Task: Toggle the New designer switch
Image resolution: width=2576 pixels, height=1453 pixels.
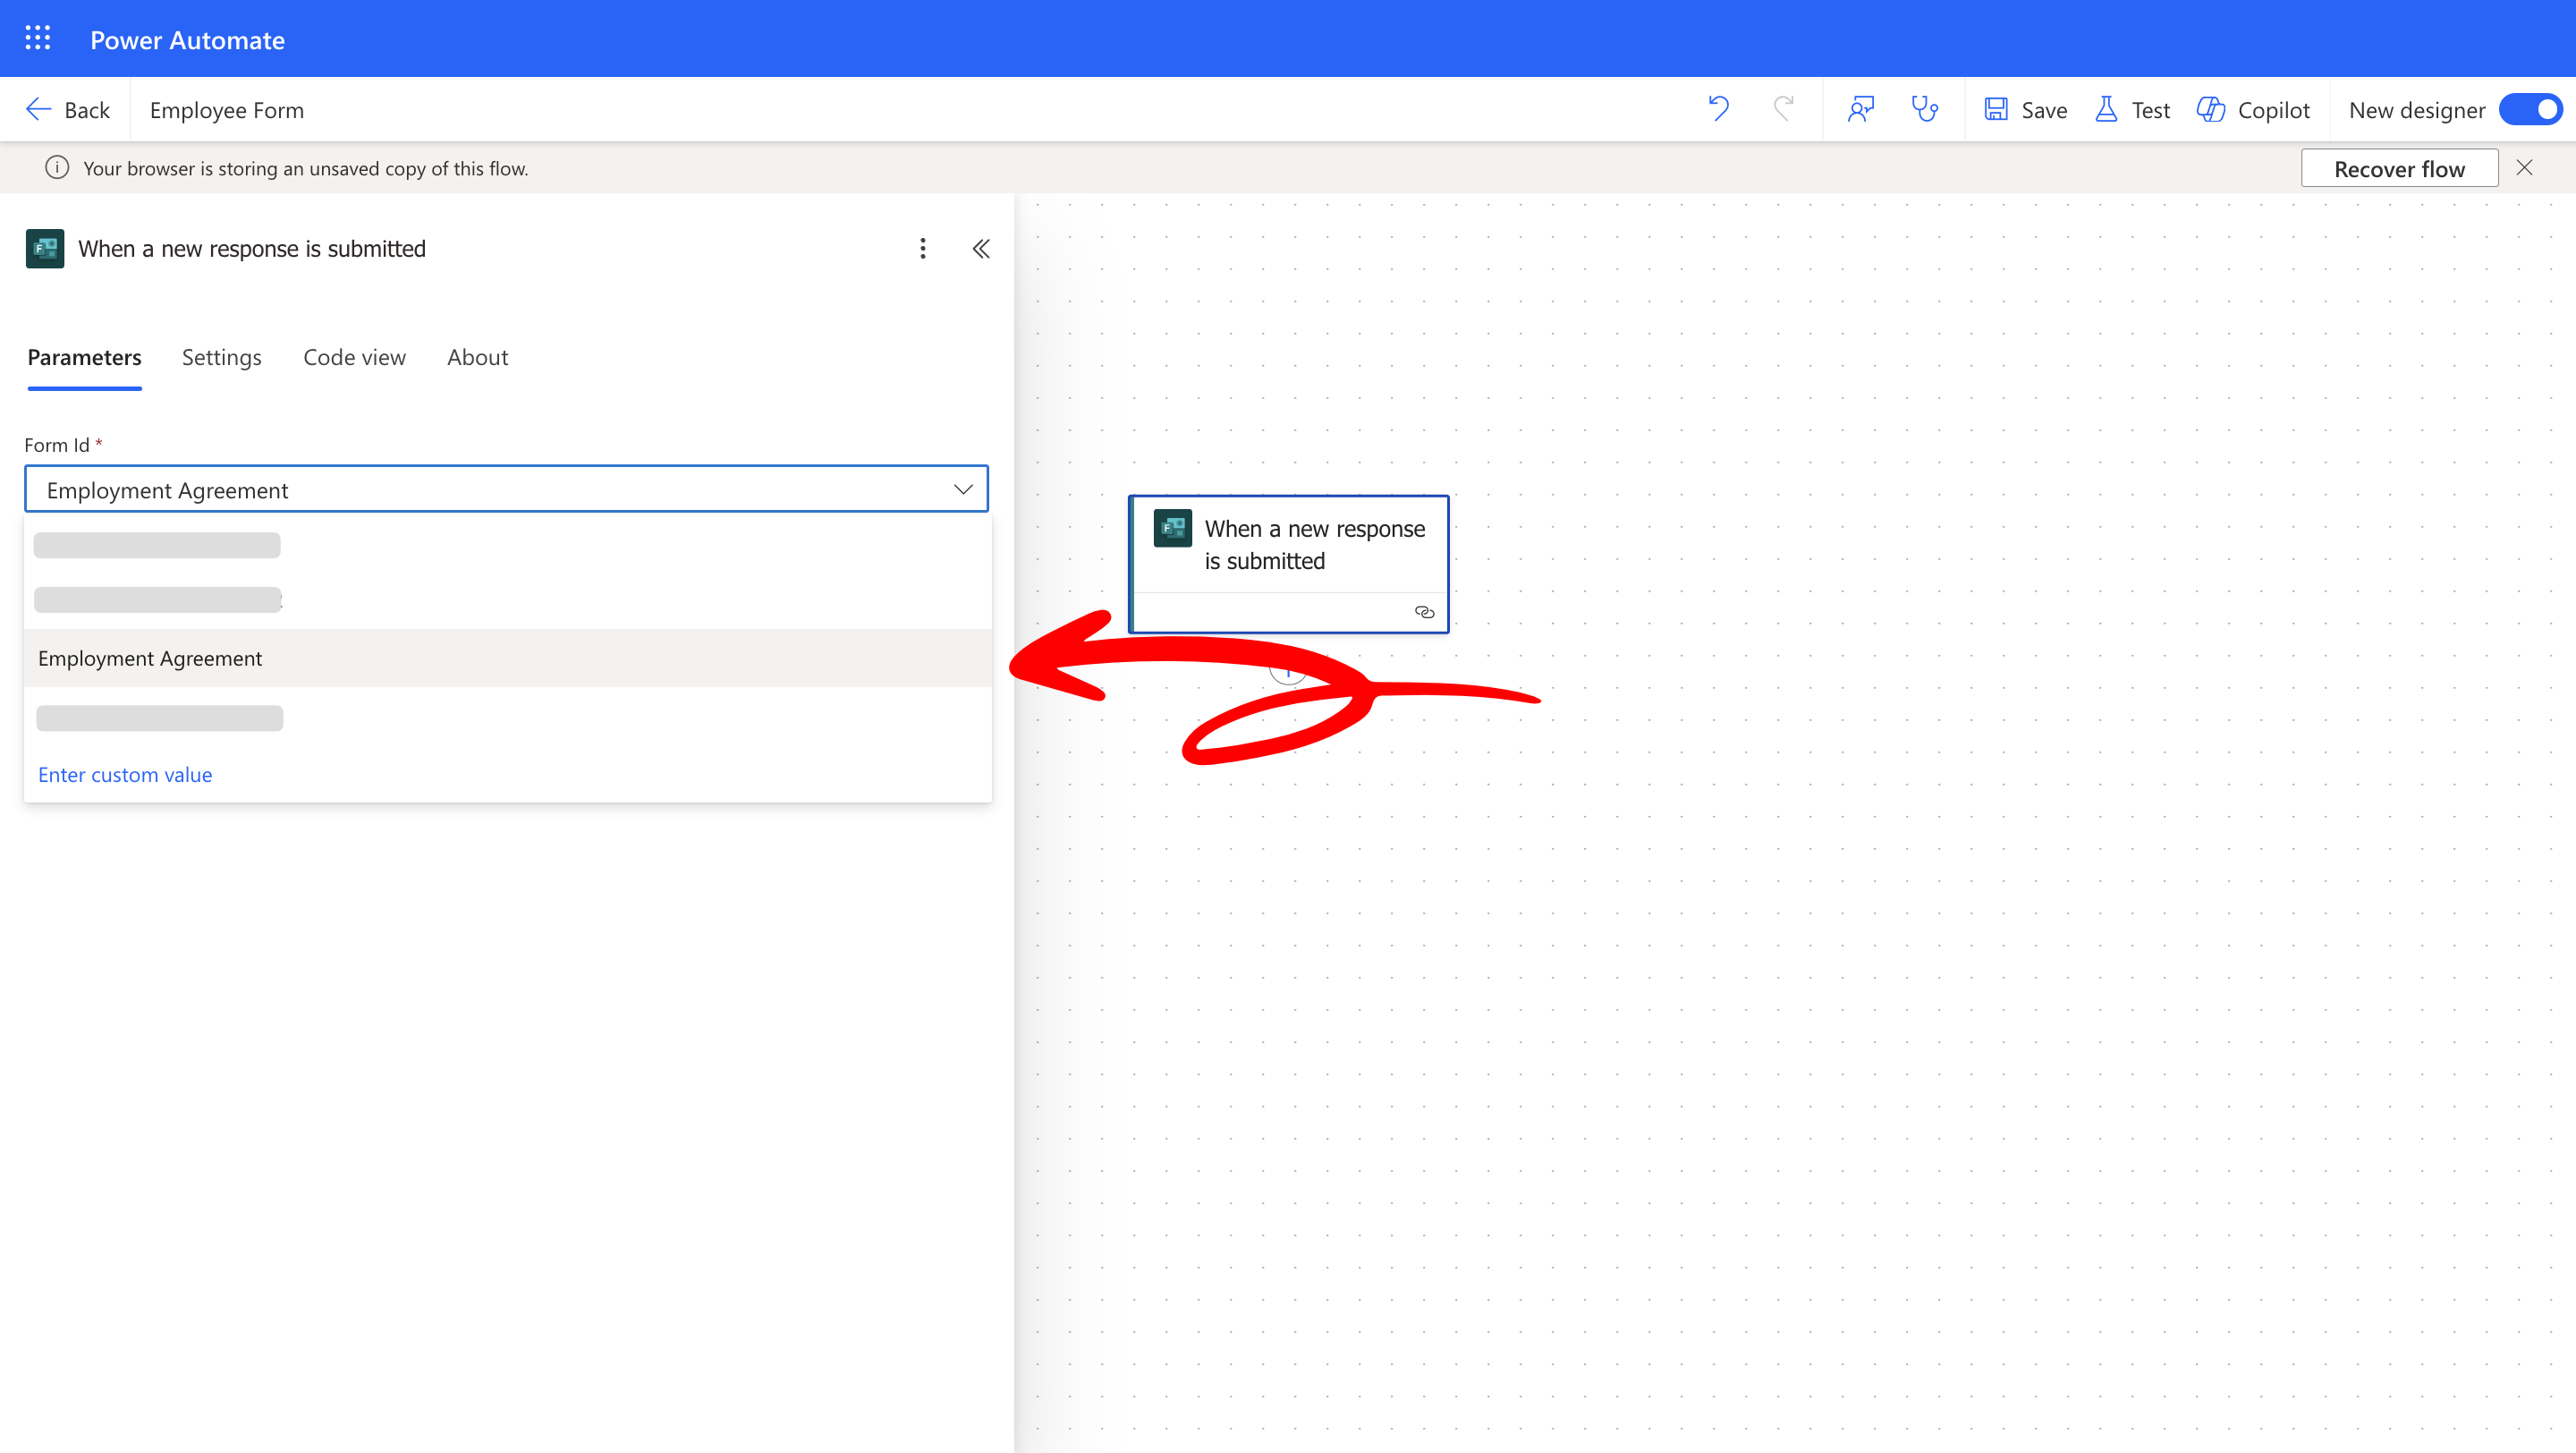Action: (2530, 110)
